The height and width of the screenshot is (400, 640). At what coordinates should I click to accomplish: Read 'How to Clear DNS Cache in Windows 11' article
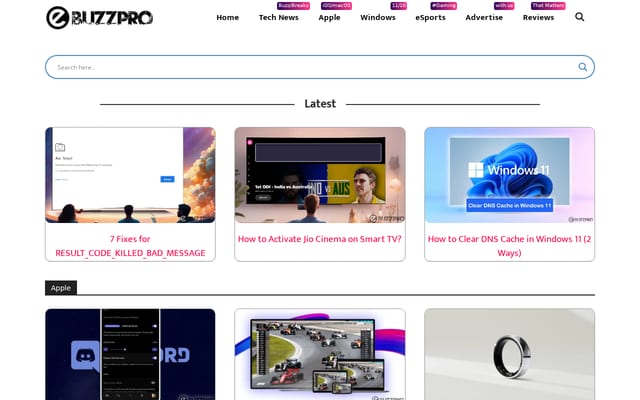[509, 246]
